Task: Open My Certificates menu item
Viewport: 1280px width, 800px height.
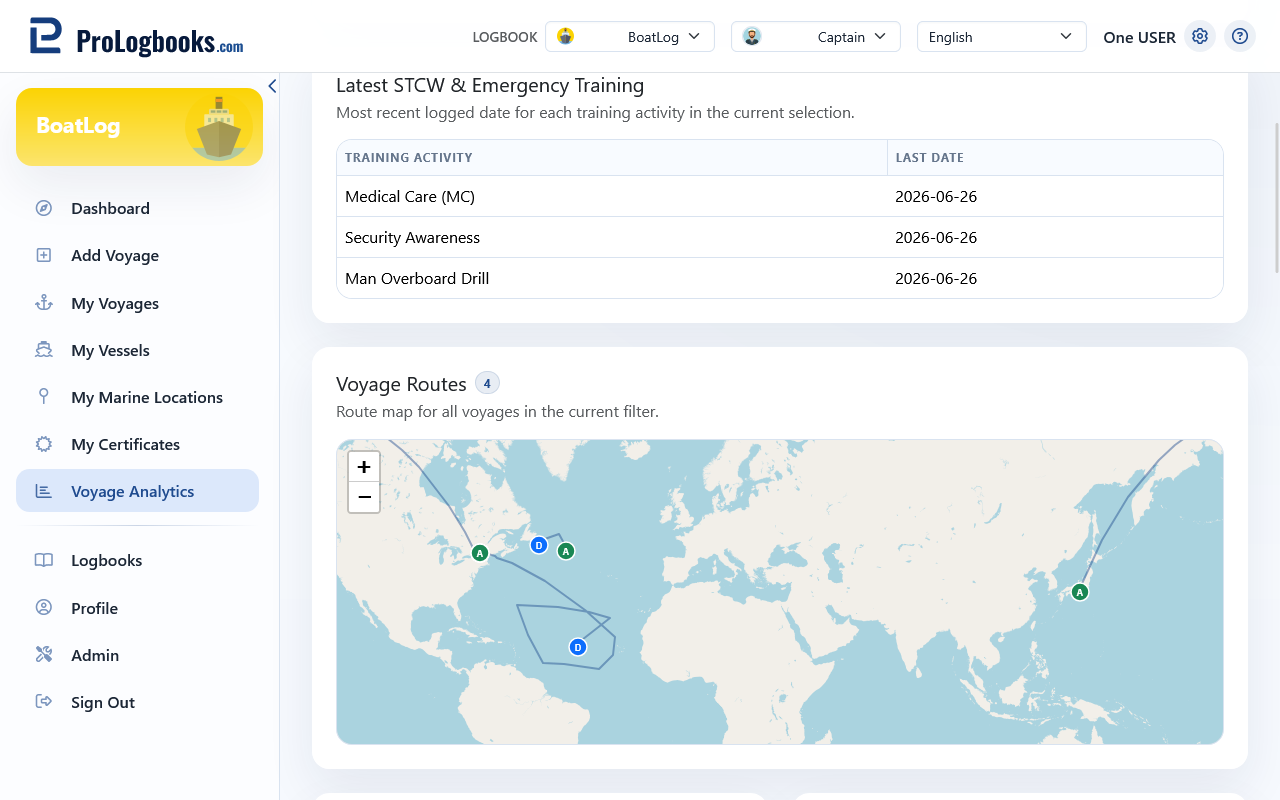Action: pyautogui.click(x=137, y=444)
